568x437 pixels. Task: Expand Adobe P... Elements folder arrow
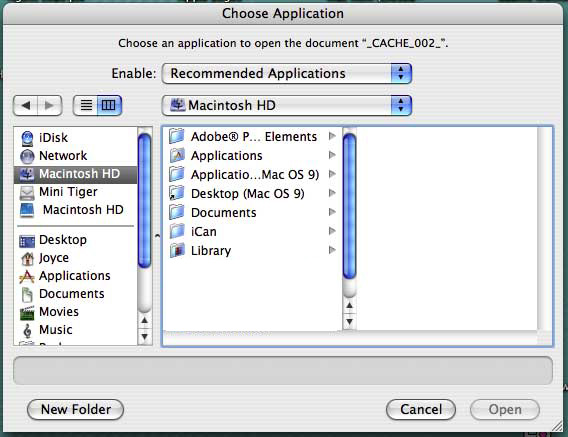point(332,136)
